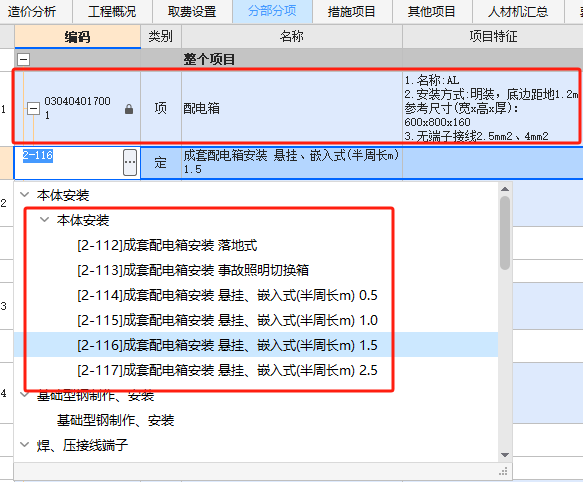The width and height of the screenshot is (583, 482).
Task: Click the dropdown scrollbar down arrow
Action: 505,455
